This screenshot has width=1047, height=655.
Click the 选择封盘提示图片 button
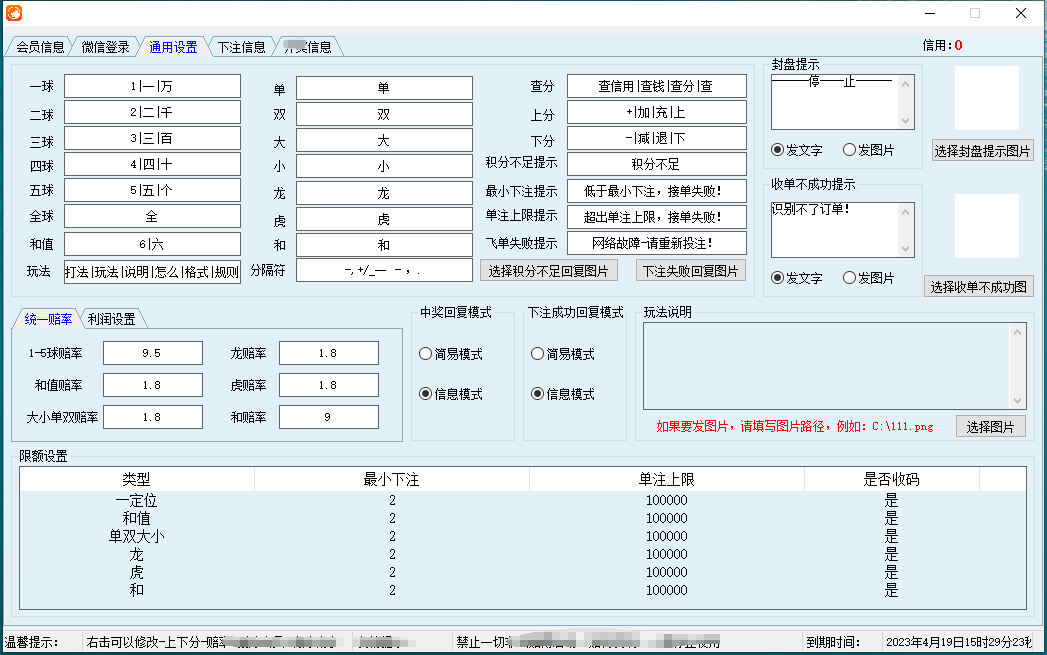982,151
